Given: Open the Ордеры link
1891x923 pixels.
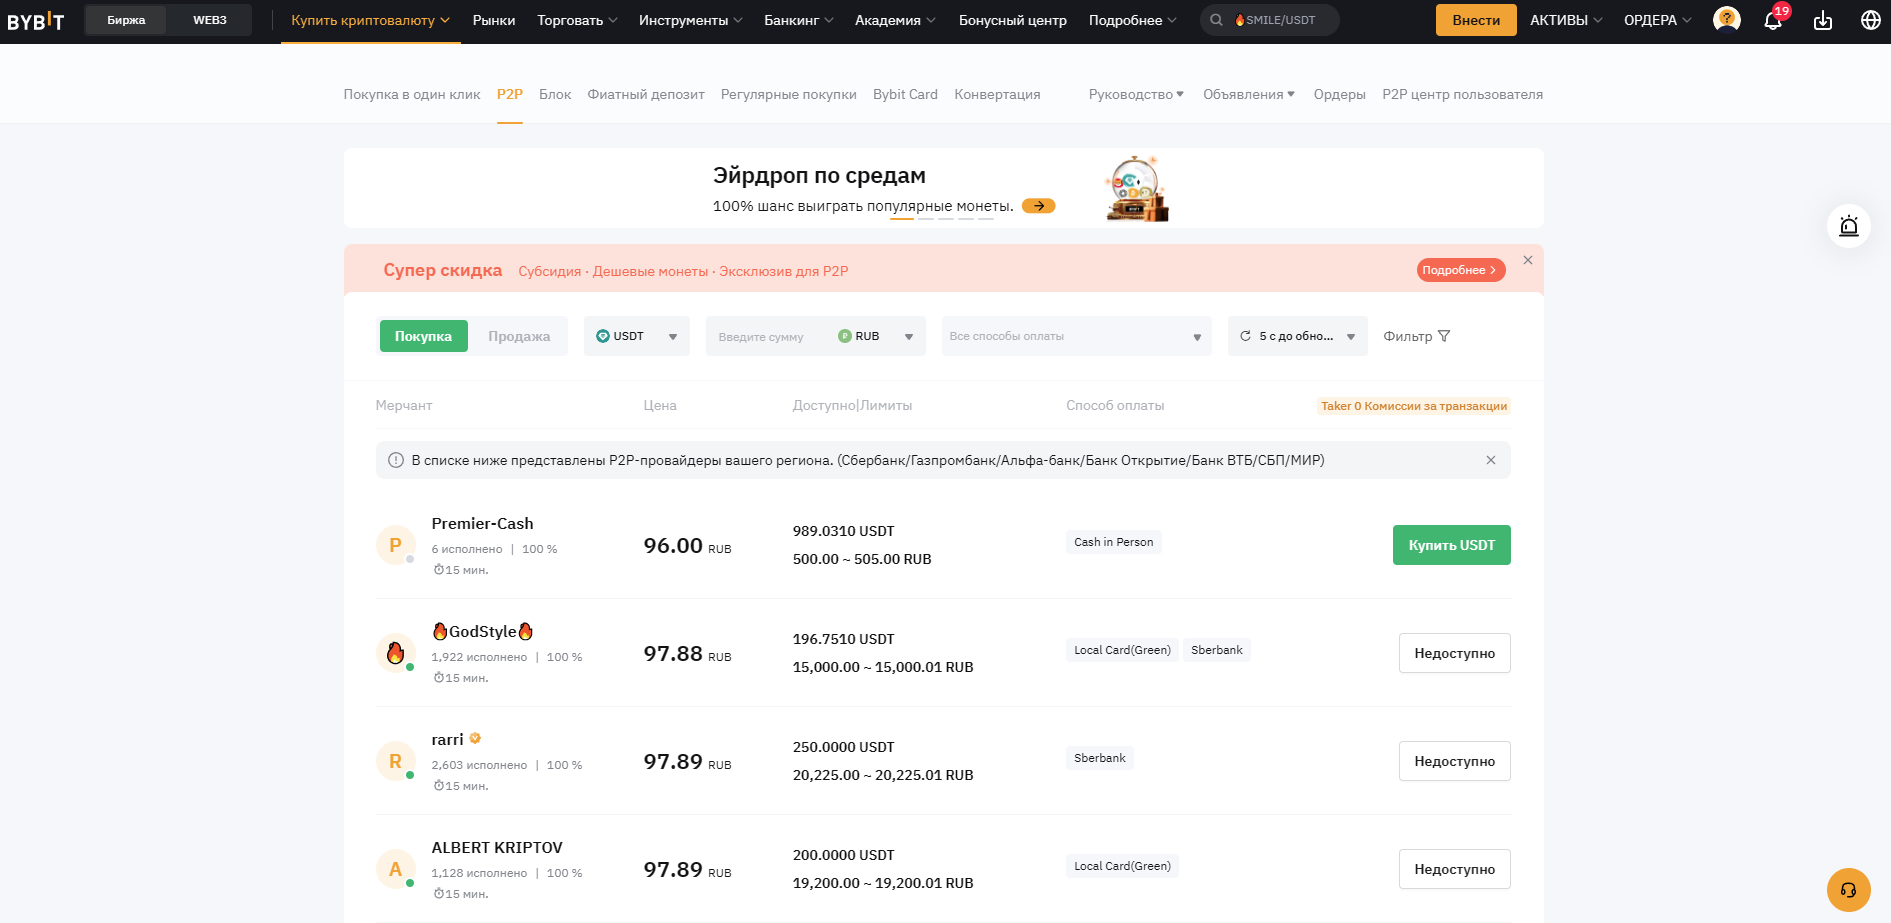Looking at the screenshot, I should coord(1340,94).
